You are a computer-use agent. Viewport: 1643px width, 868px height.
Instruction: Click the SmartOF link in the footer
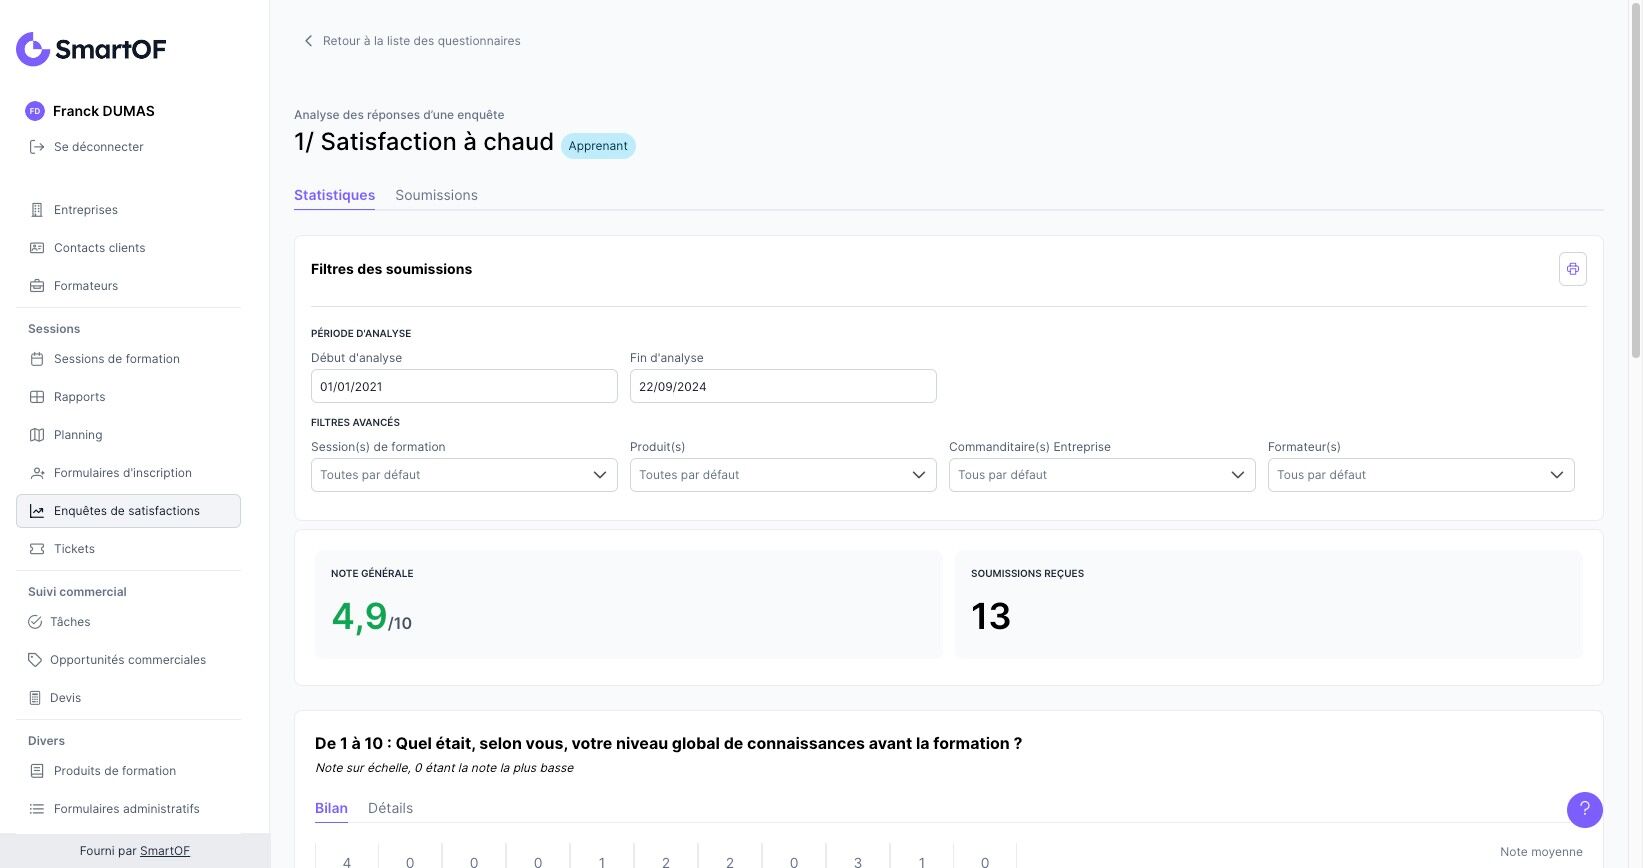[165, 851]
